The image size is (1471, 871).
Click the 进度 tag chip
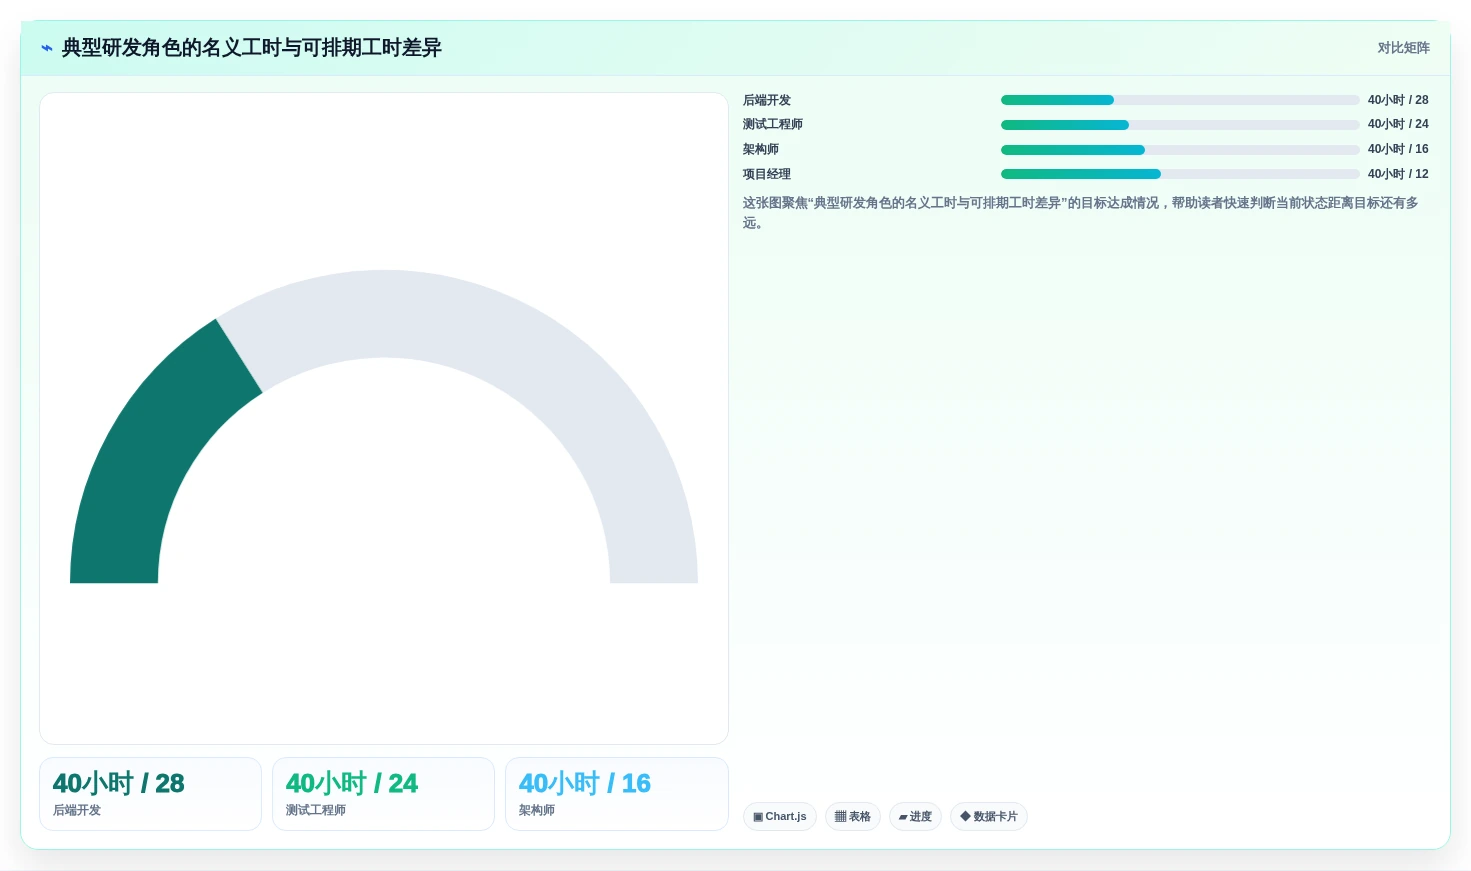[915, 817]
